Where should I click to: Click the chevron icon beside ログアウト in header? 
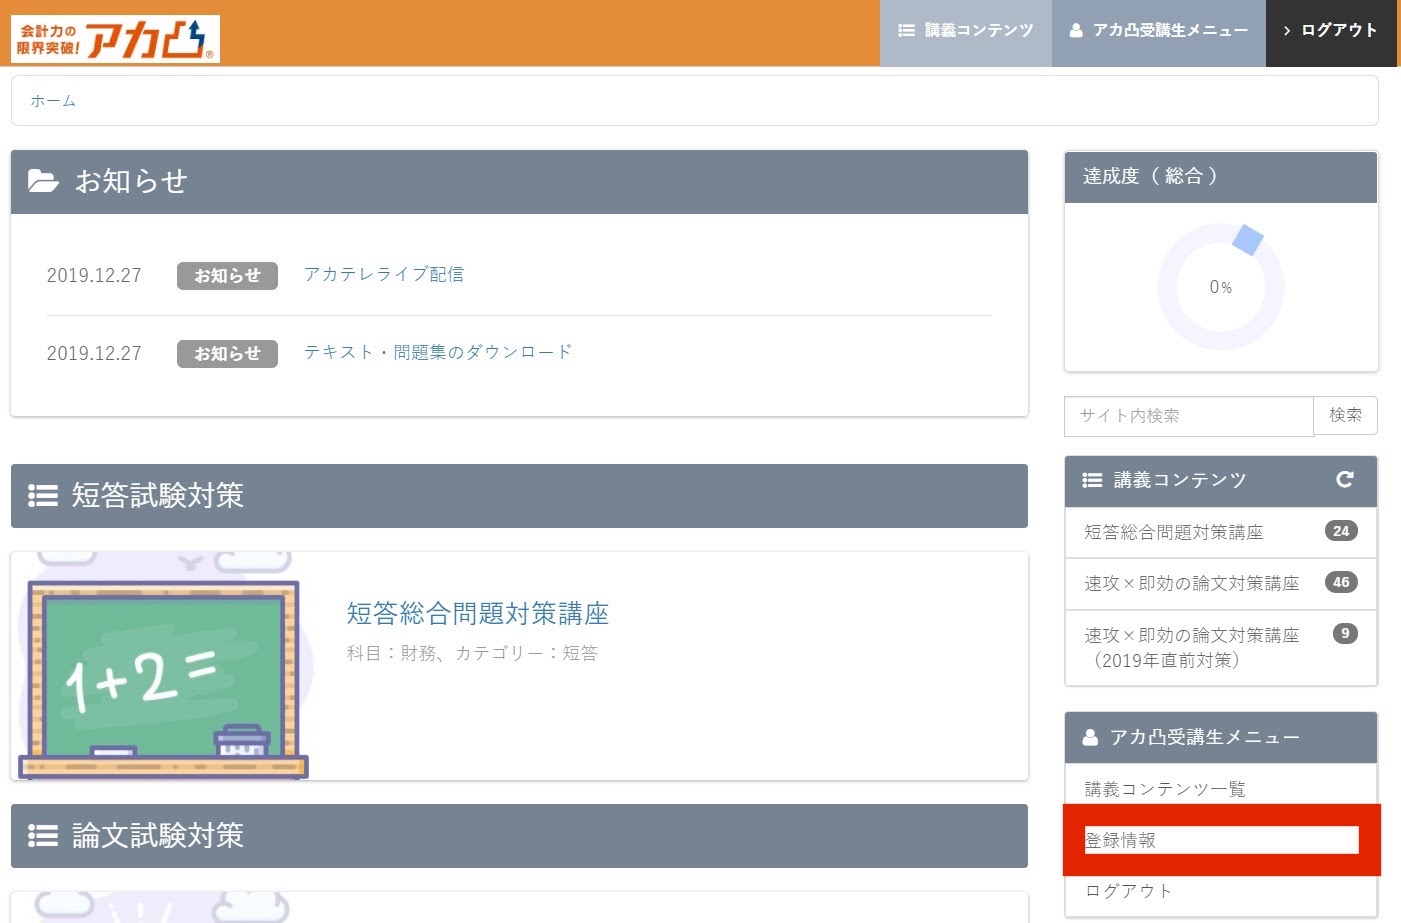coord(1285,31)
